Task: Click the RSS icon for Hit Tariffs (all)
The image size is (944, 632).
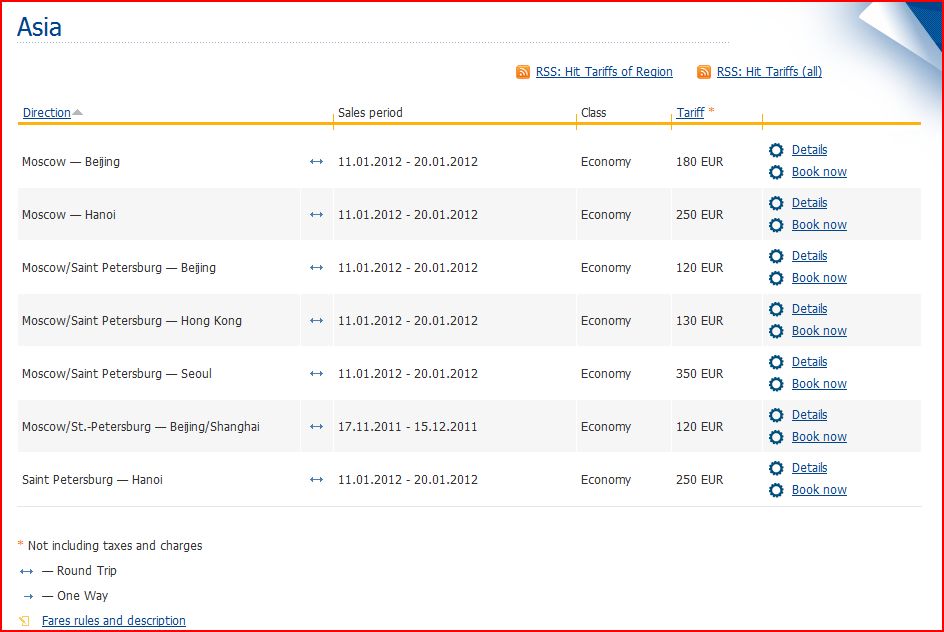Action: point(704,72)
